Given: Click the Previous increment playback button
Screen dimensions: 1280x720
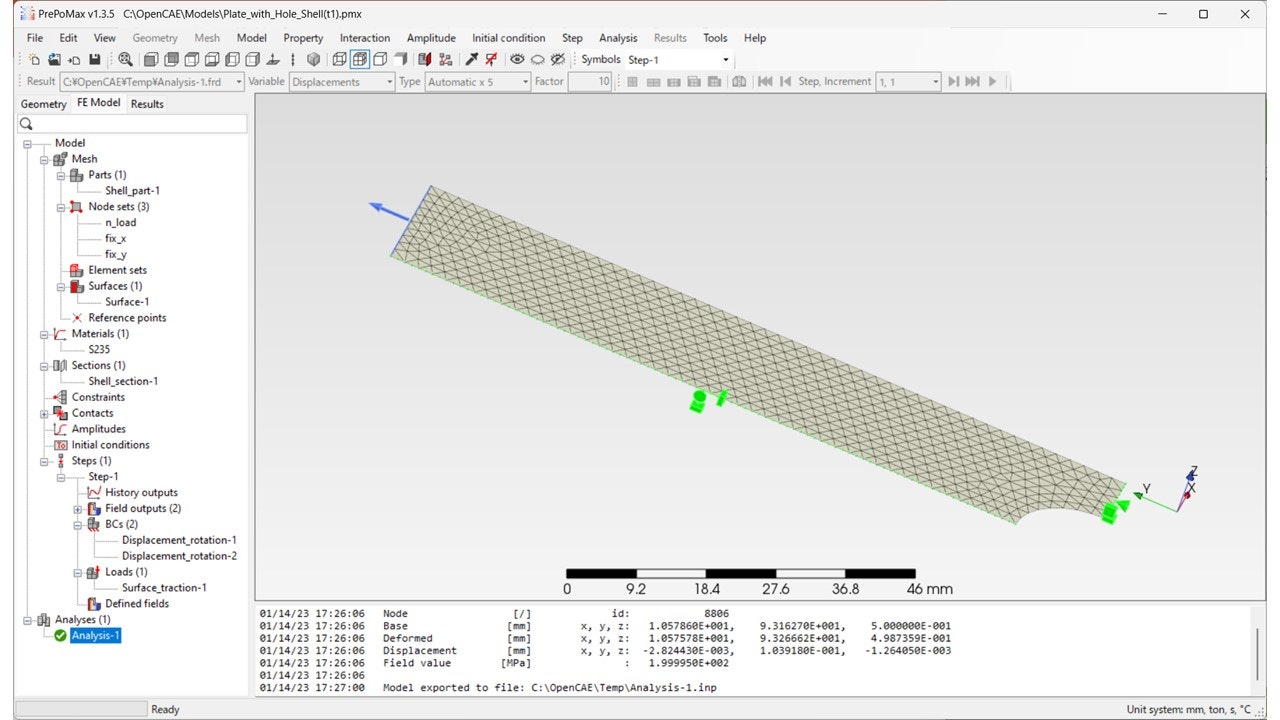Looking at the screenshot, I should point(785,82).
